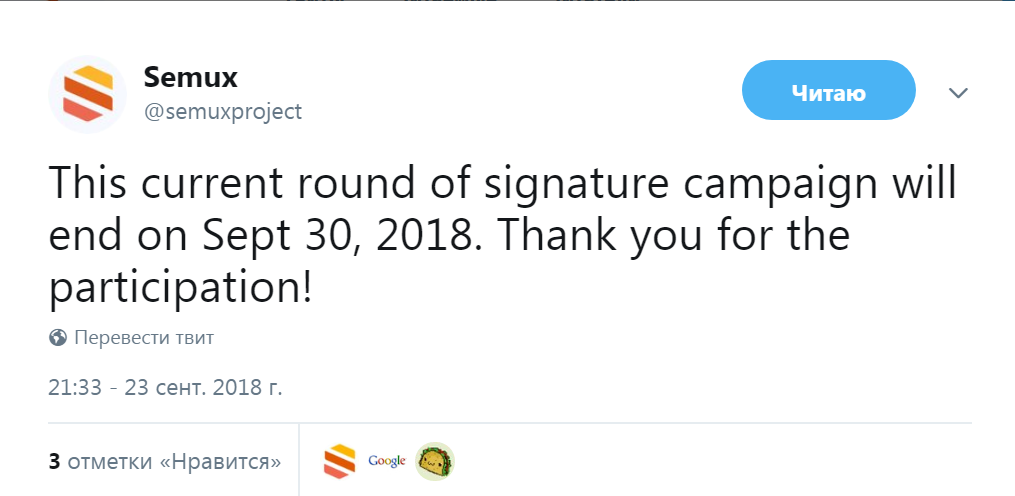This screenshot has height=496, width=1015.
Task: View the first user who liked the tweet
Action: (x=339, y=461)
